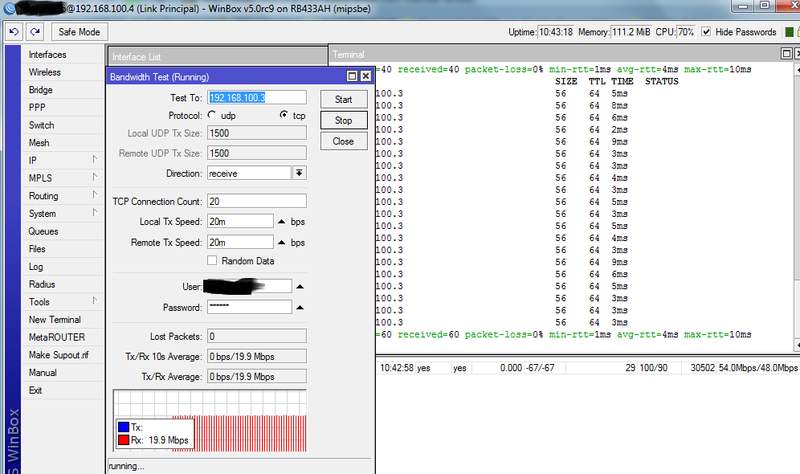This screenshot has height=474, width=800.
Task: Select the udp protocol radio button
Action: click(212, 115)
